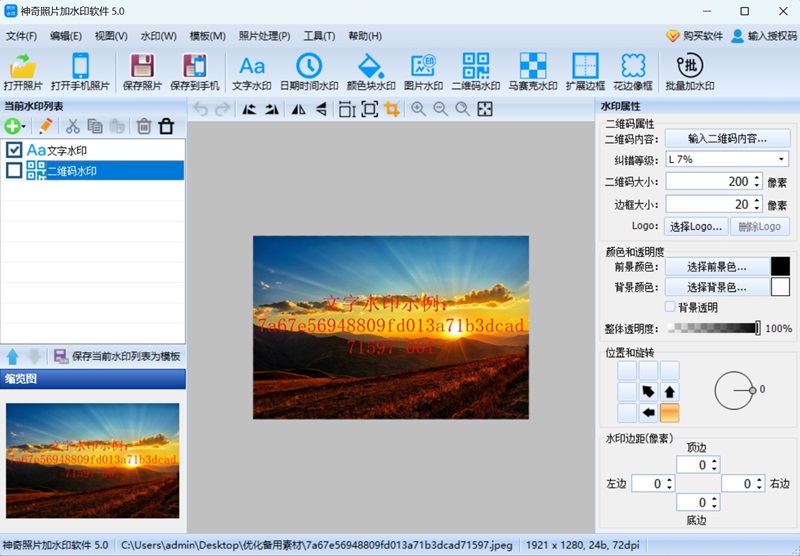Move the watermark up in list

click(13, 356)
